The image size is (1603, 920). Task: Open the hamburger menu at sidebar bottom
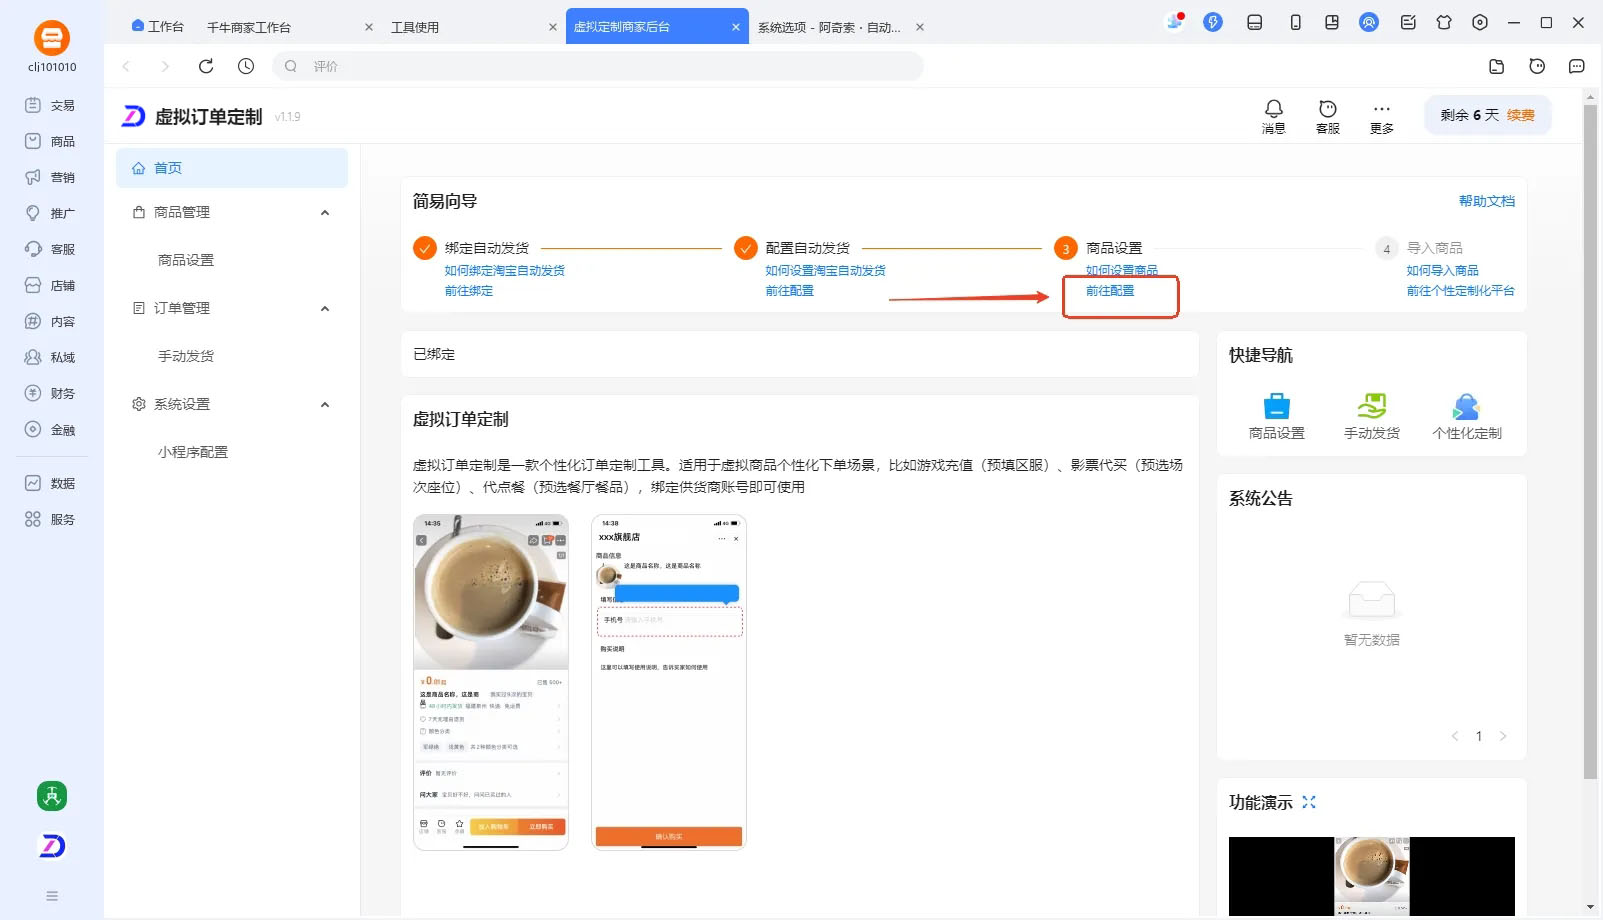pyautogui.click(x=52, y=896)
